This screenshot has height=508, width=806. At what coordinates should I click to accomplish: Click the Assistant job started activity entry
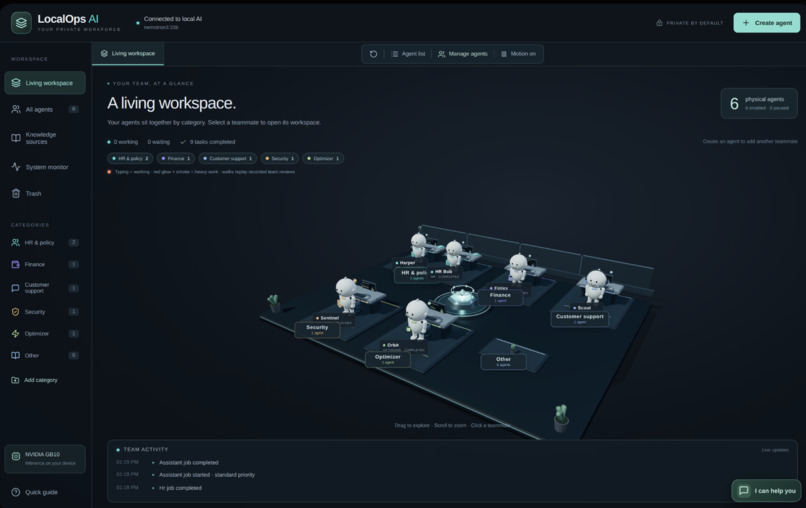click(x=207, y=475)
